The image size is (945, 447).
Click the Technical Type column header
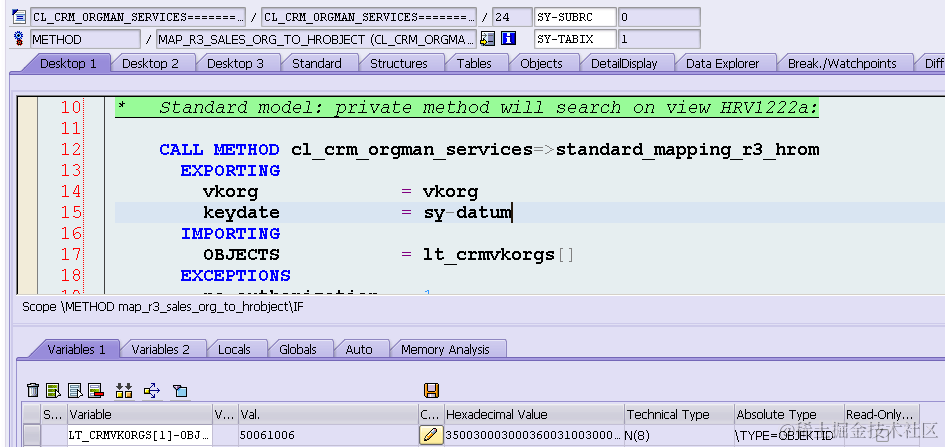point(679,414)
